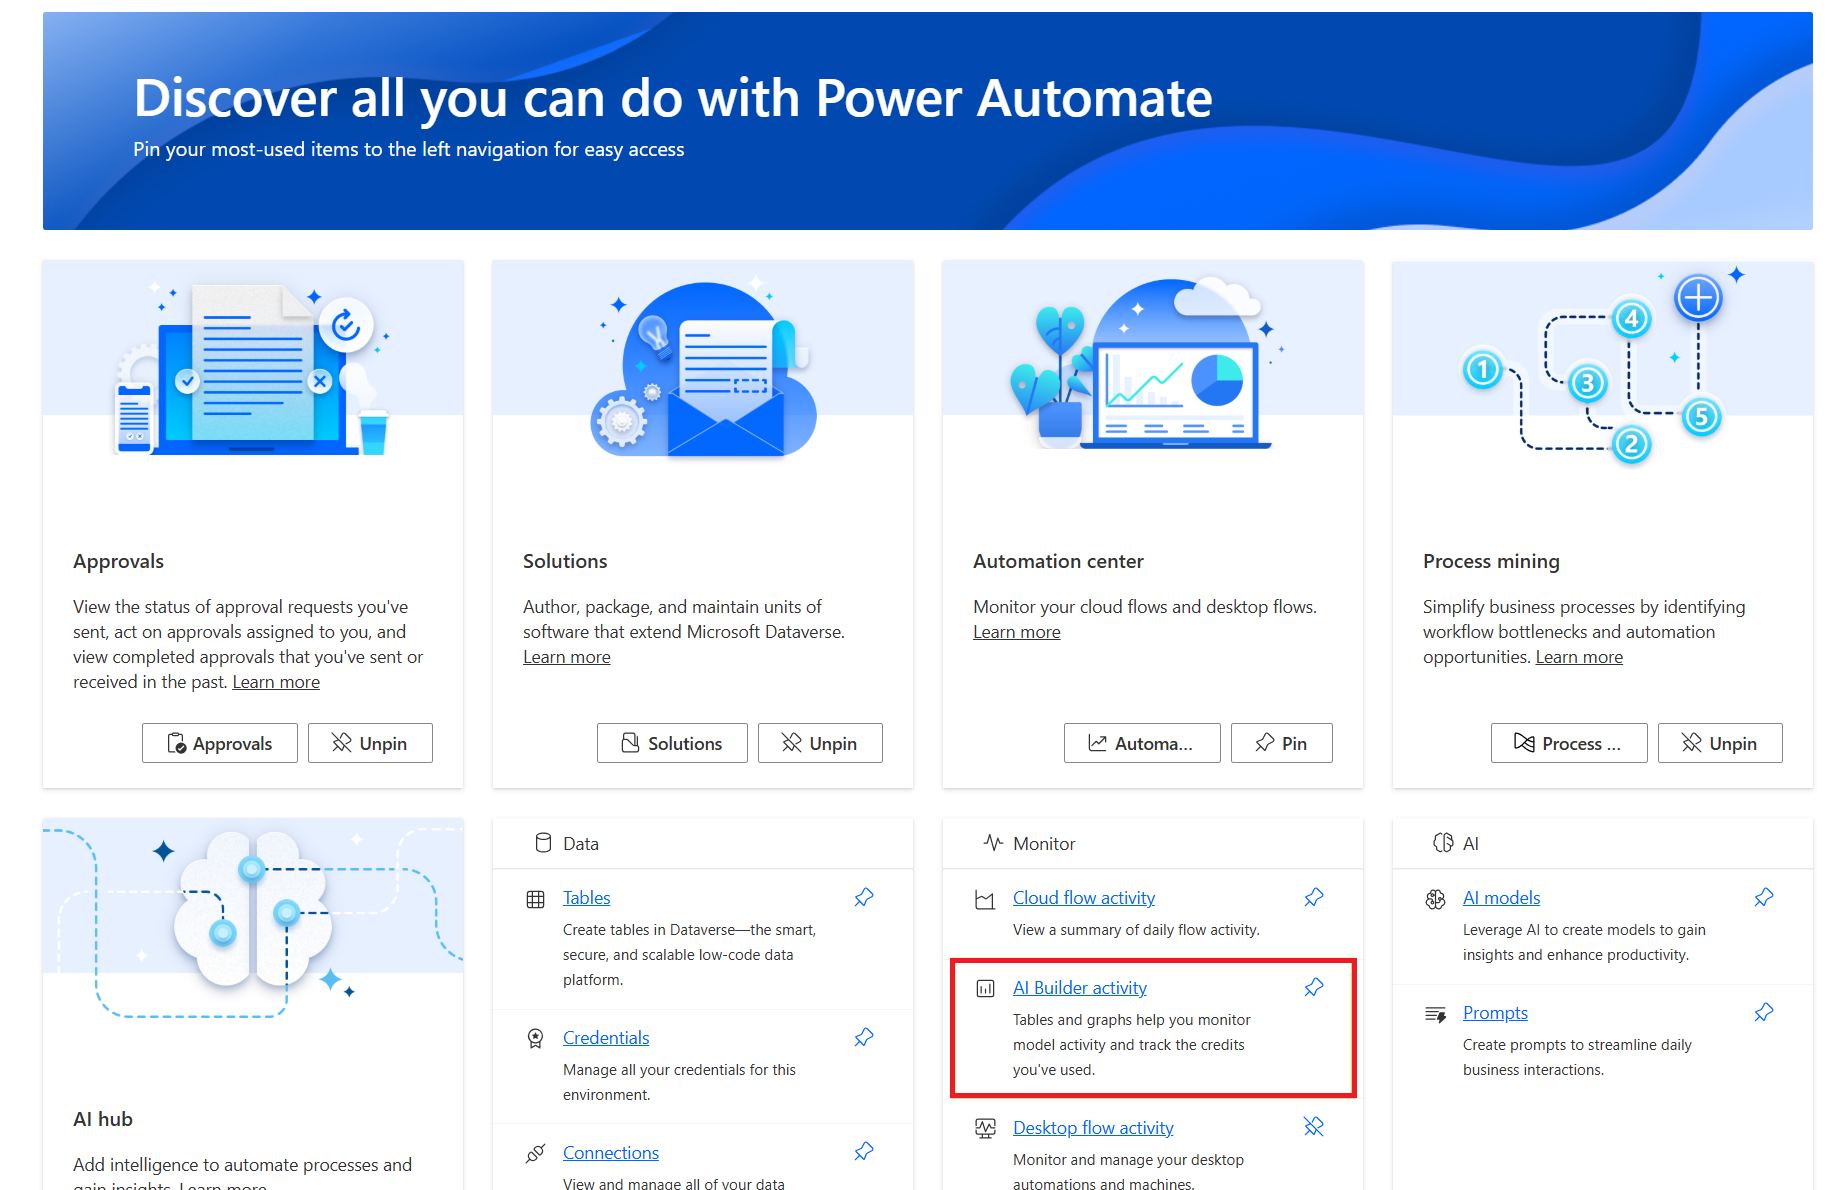Screen dimensions: 1833x1190
Task: Click the chart icon beside Cloud flow activity
Action: click(x=985, y=900)
